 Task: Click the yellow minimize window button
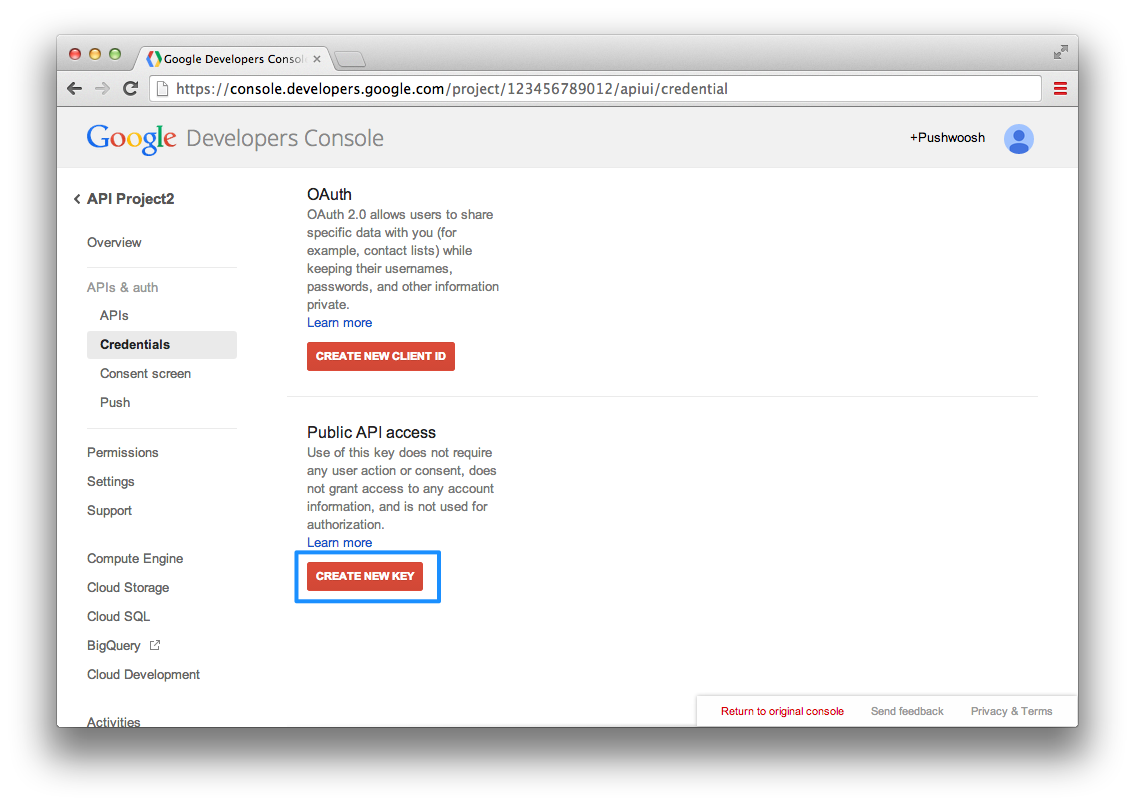pyautogui.click(x=95, y=54)
